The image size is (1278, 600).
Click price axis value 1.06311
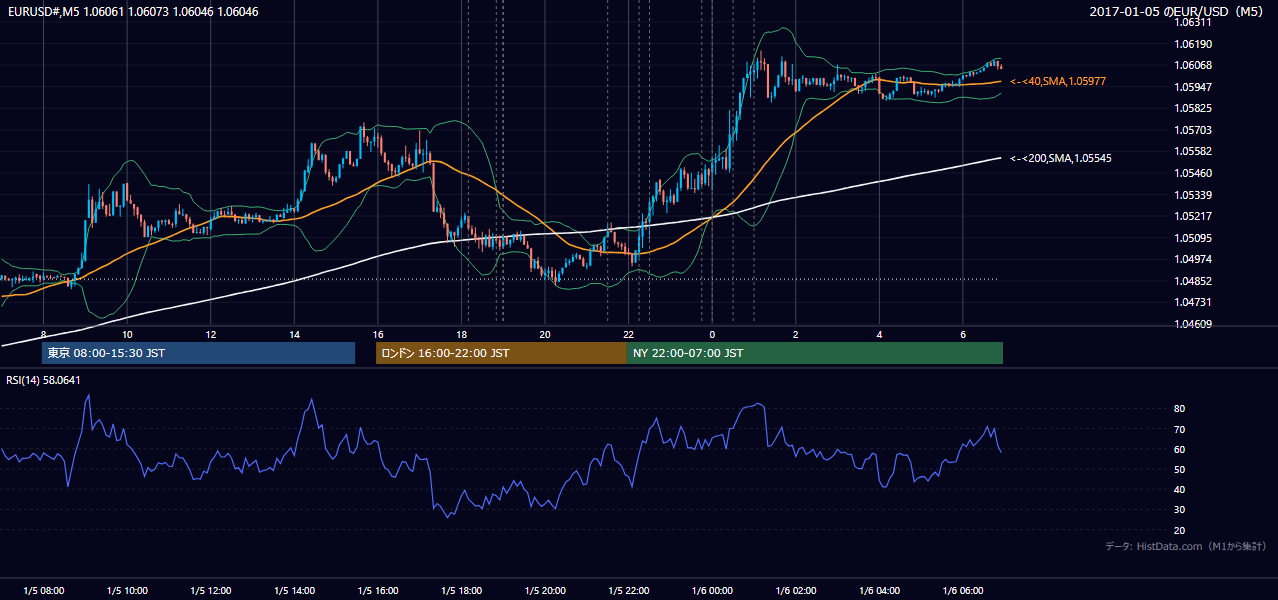(1192, 22)
